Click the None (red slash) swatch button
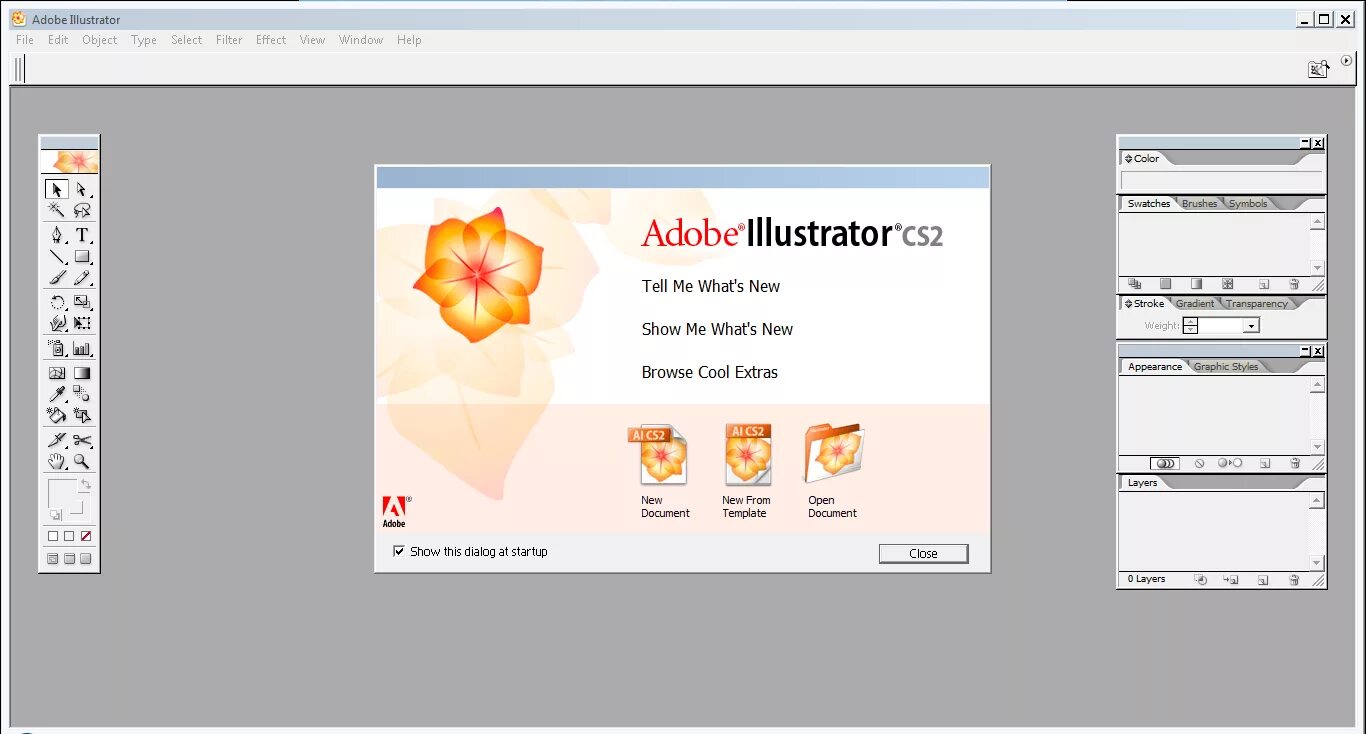 click(x=86, y=536)
